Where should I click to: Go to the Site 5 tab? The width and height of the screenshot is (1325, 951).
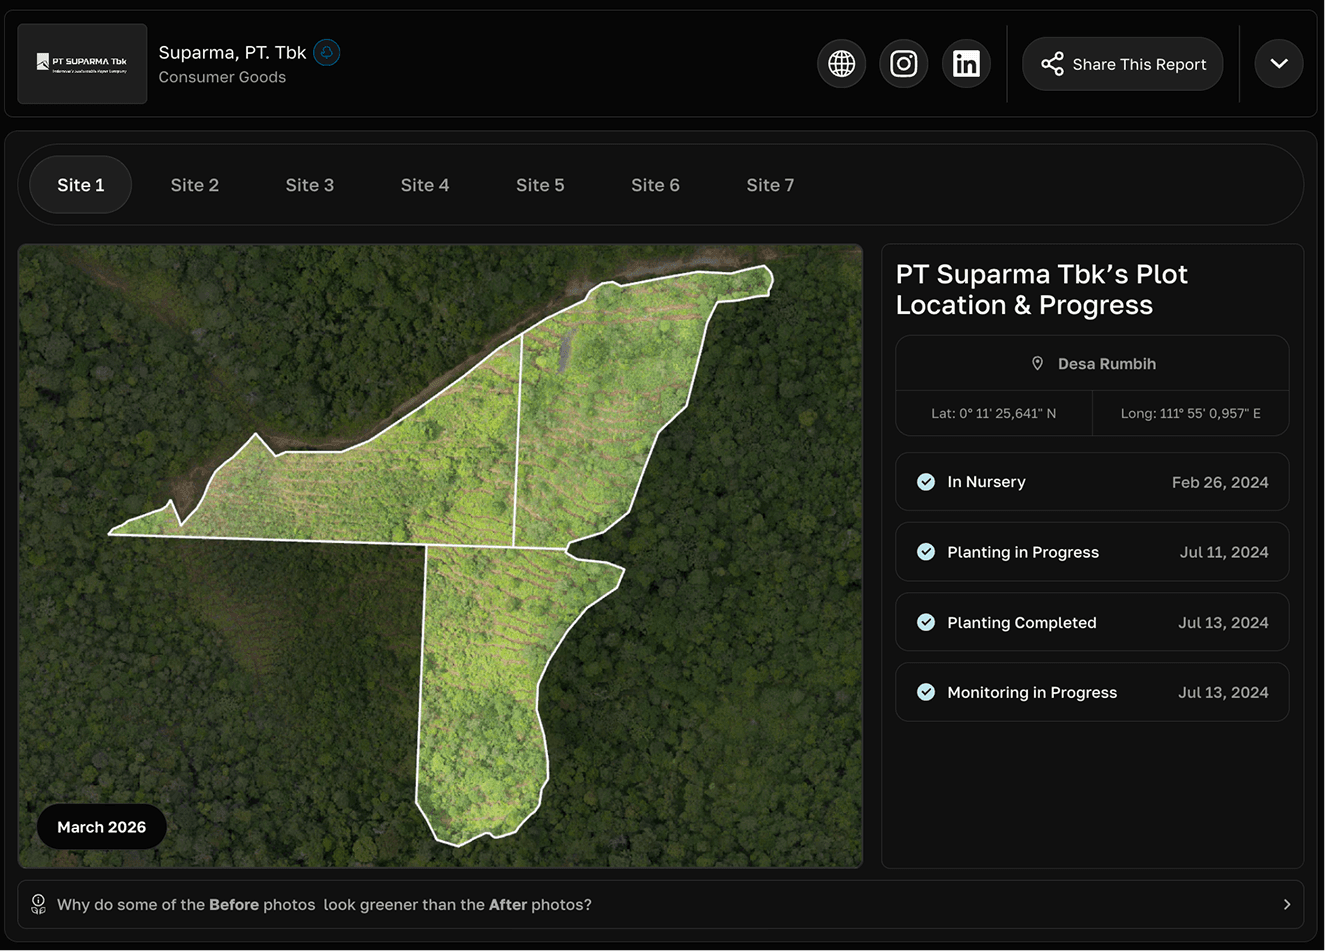click(540, 185)
